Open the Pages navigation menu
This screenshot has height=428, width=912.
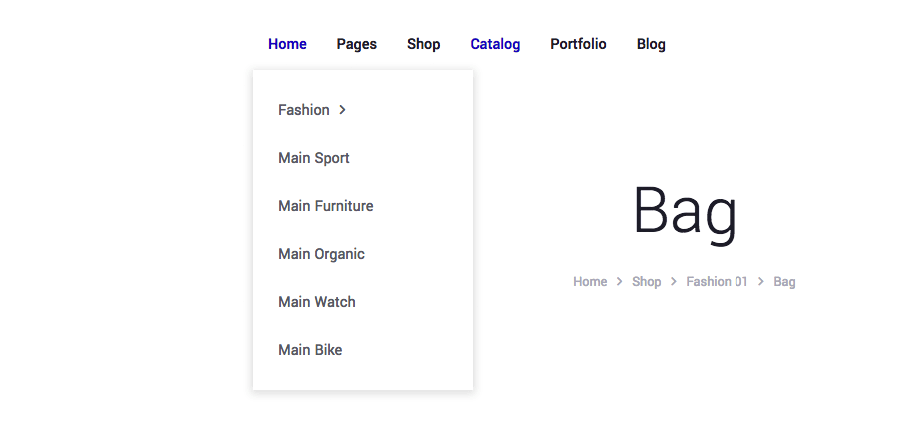pyautogui.click(x=356, y=44)
